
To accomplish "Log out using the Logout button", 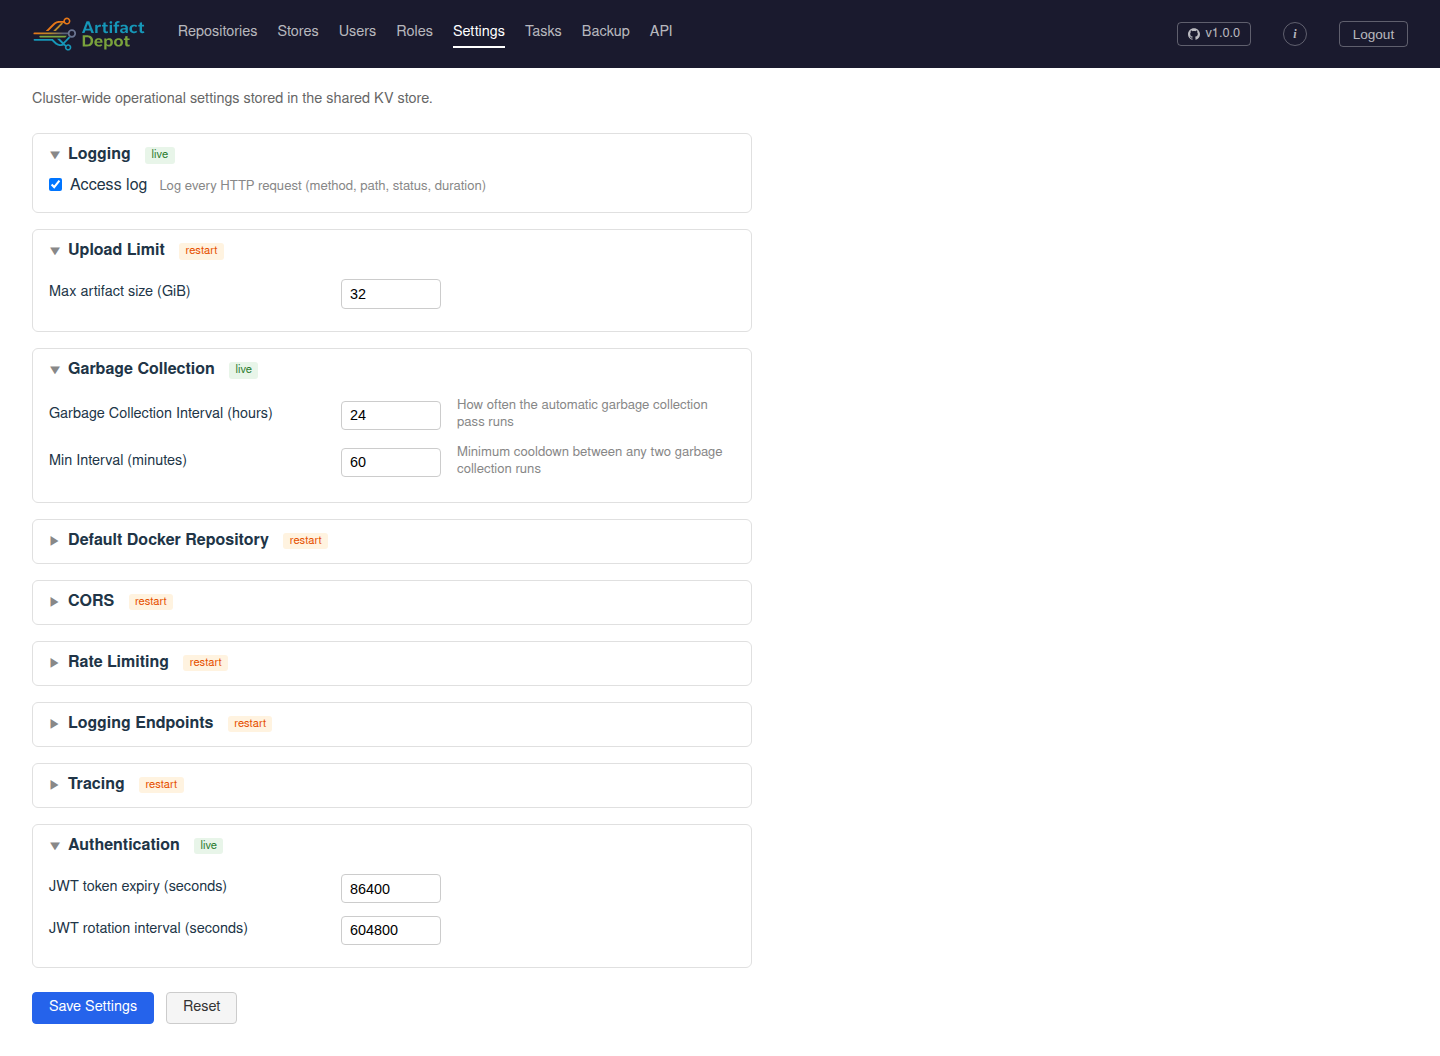I will pos(1373,34).
